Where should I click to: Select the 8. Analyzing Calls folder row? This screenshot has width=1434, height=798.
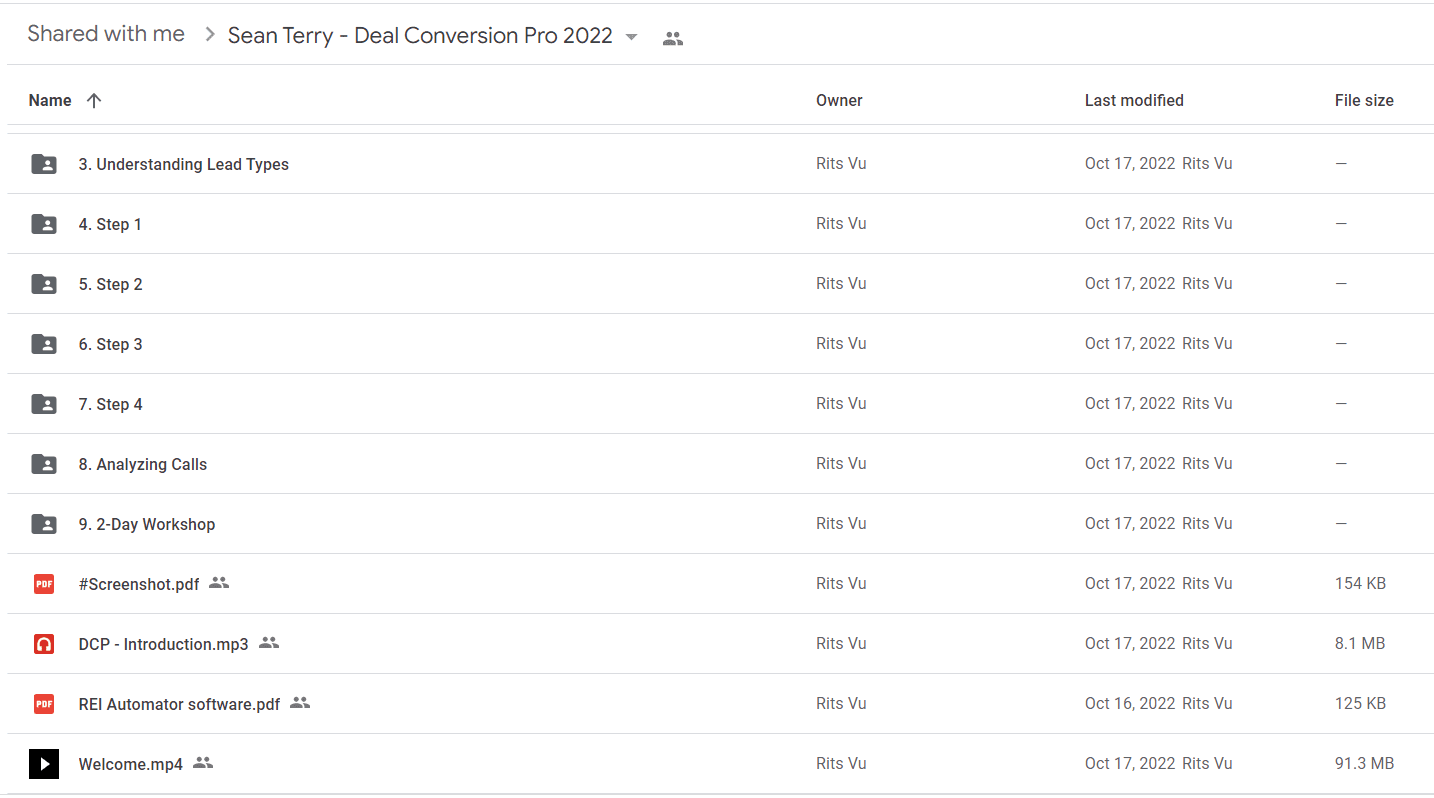(x=720, y=464)
